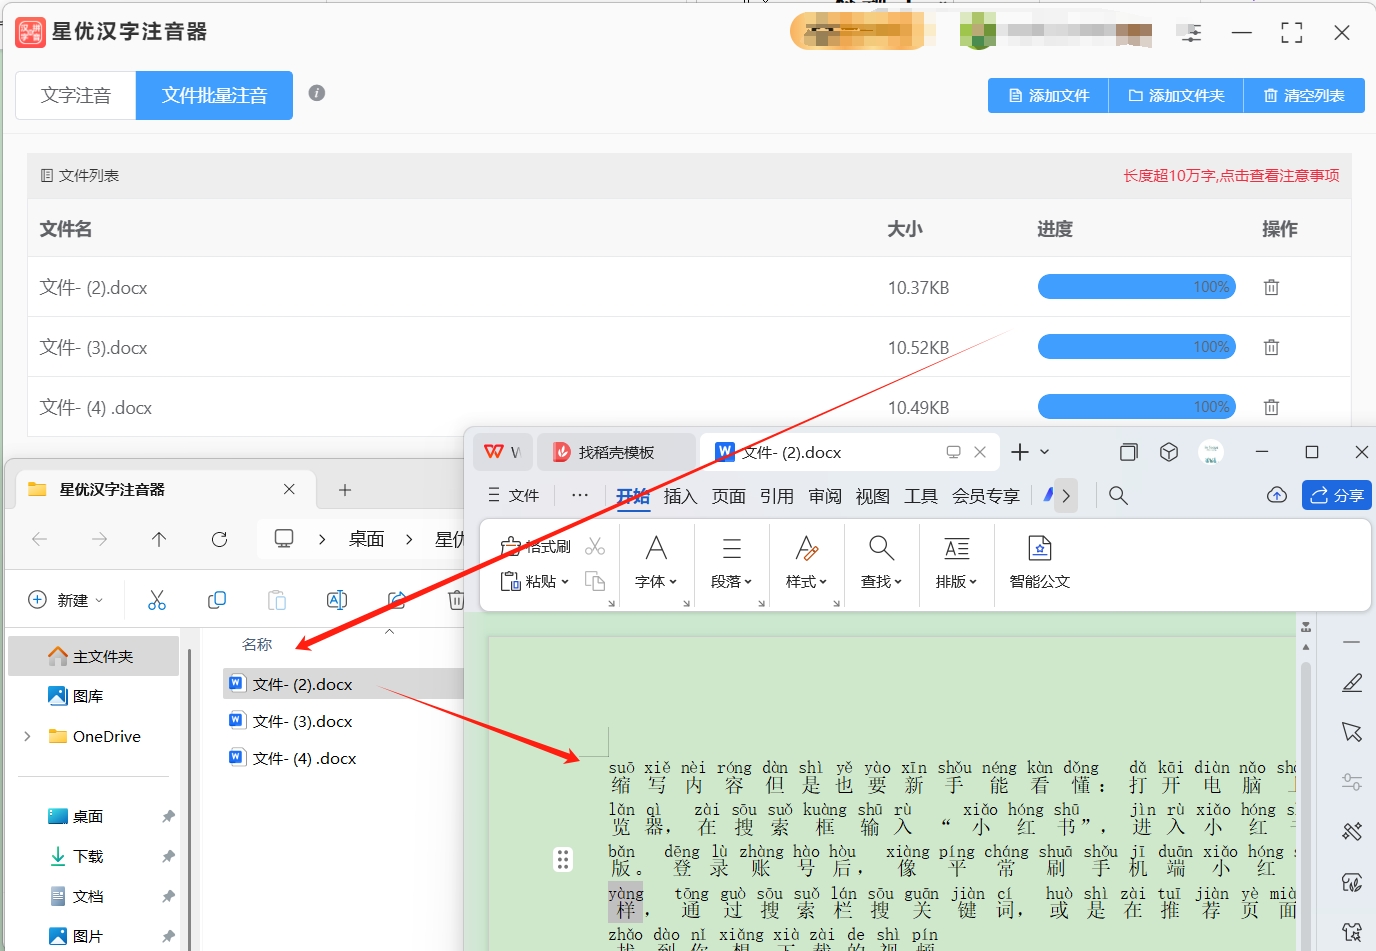This screenshot has width=1376, height=951.
Task: Go up one folder in File Explorer
Action: coord(159,539)
